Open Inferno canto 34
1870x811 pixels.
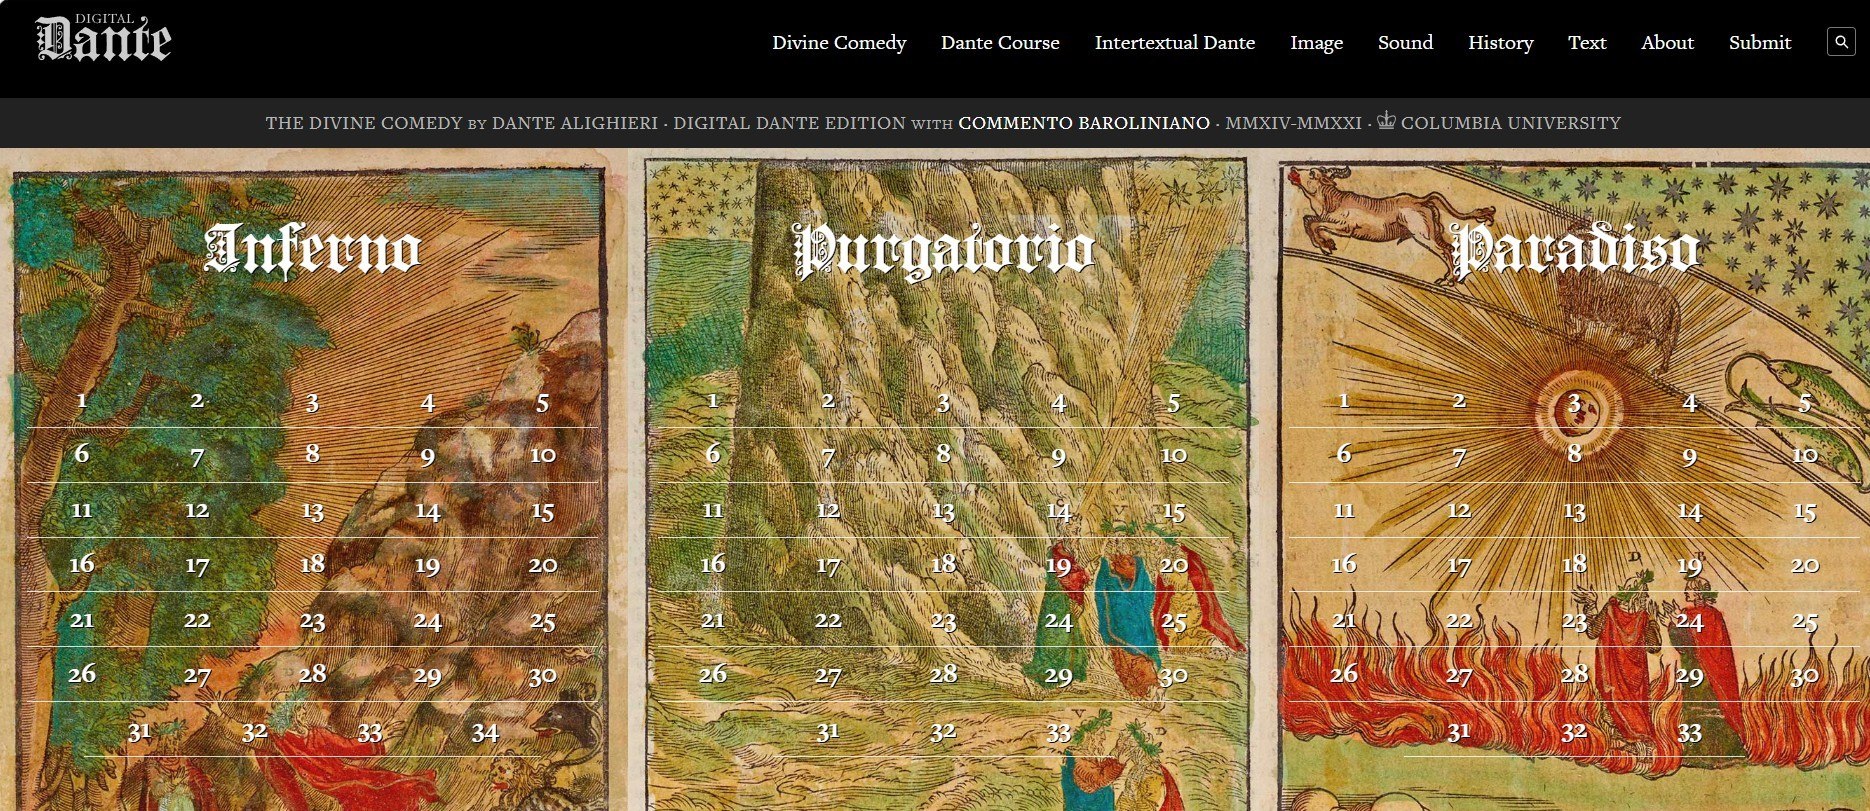[485, 733]
